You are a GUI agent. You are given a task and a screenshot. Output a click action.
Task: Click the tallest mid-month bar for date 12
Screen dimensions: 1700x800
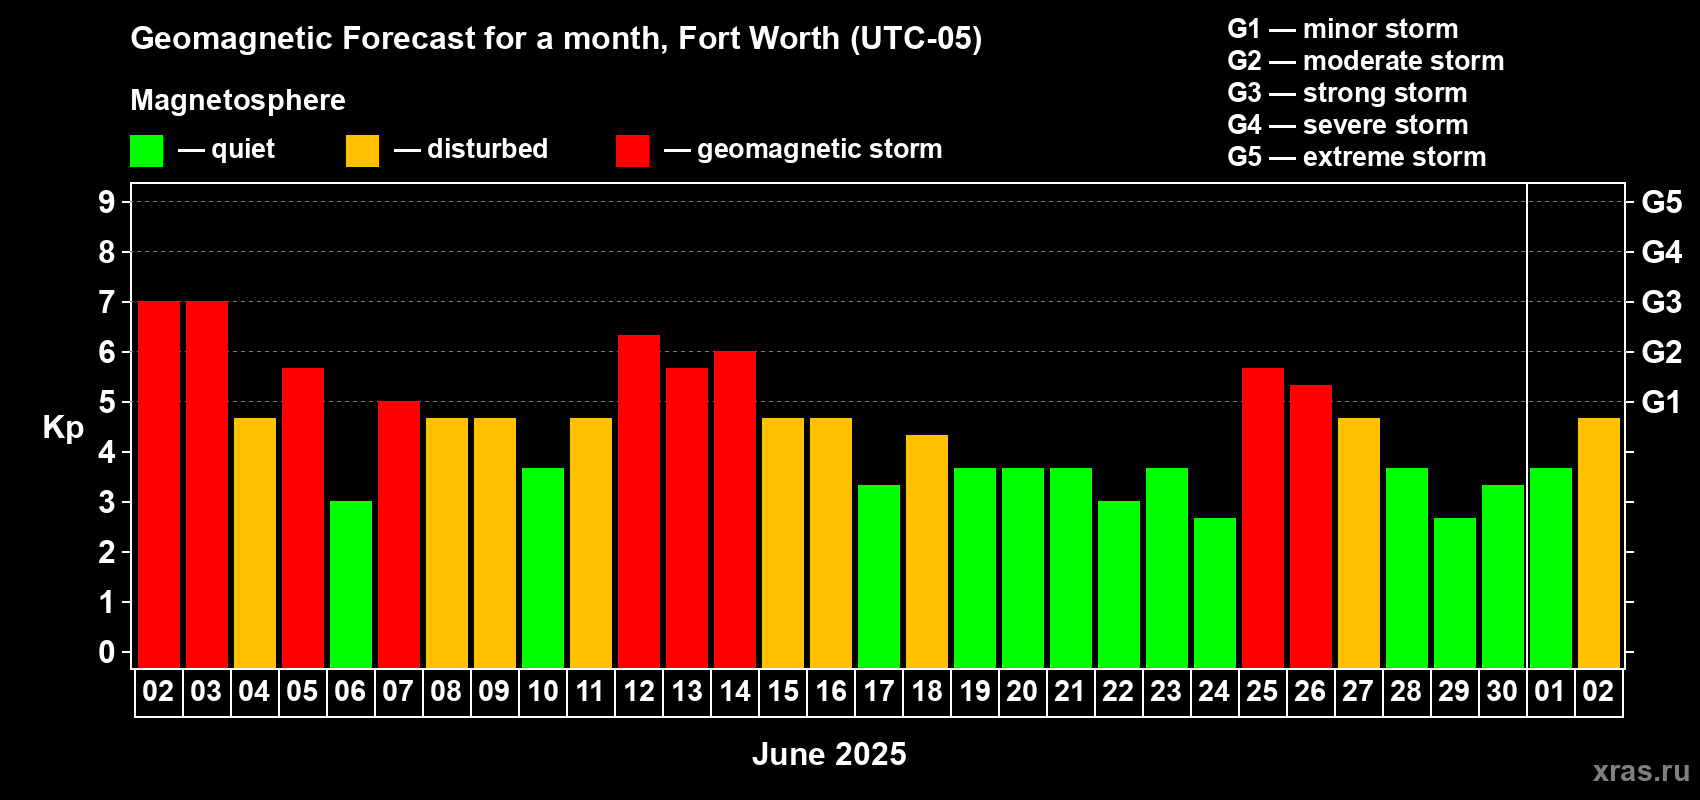[639, 501]
